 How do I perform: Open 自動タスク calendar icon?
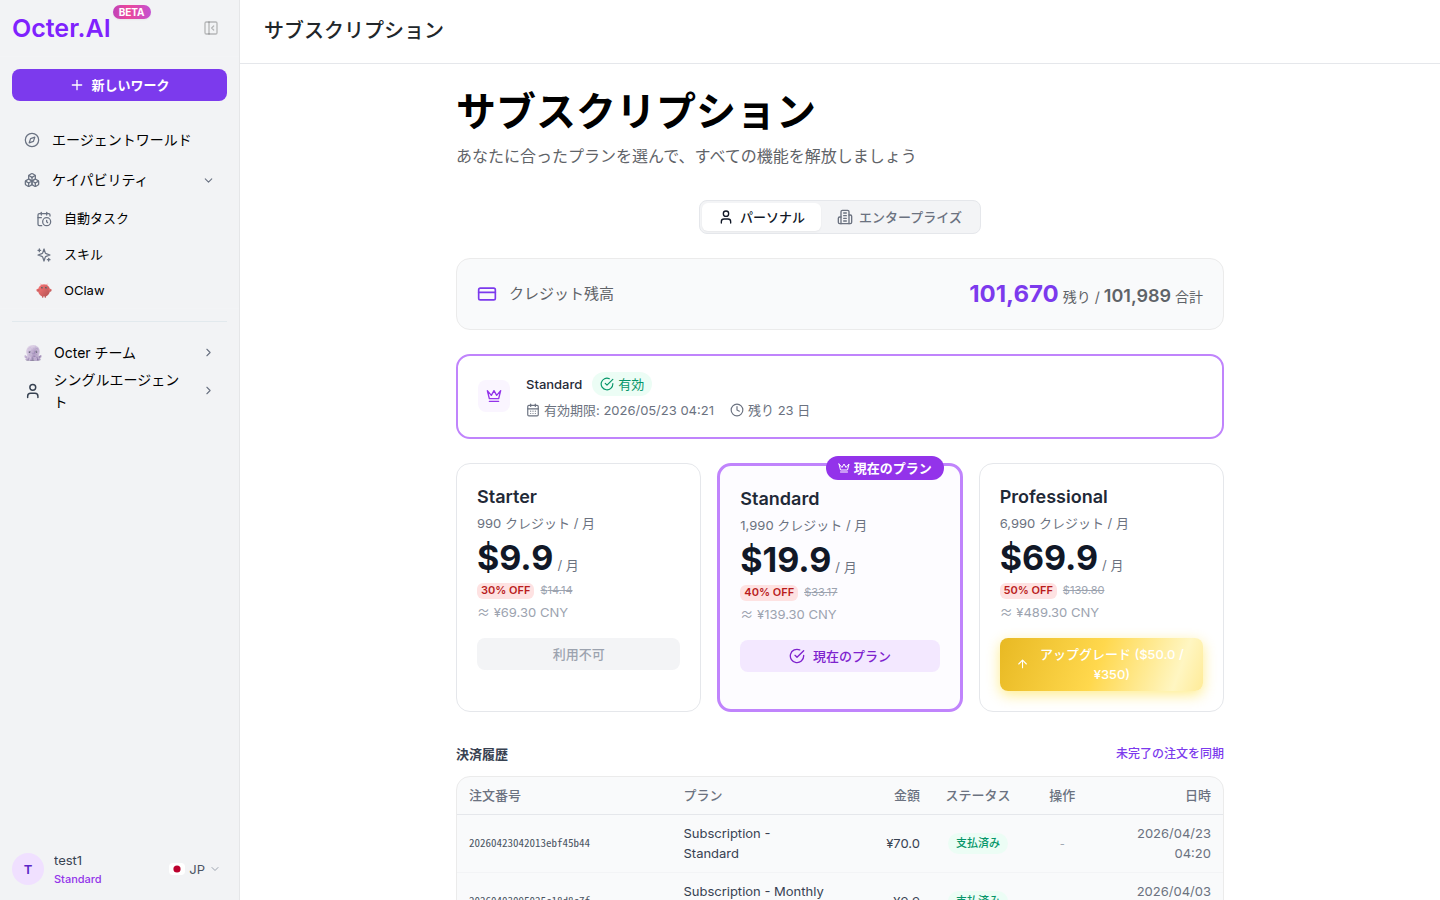44,219
